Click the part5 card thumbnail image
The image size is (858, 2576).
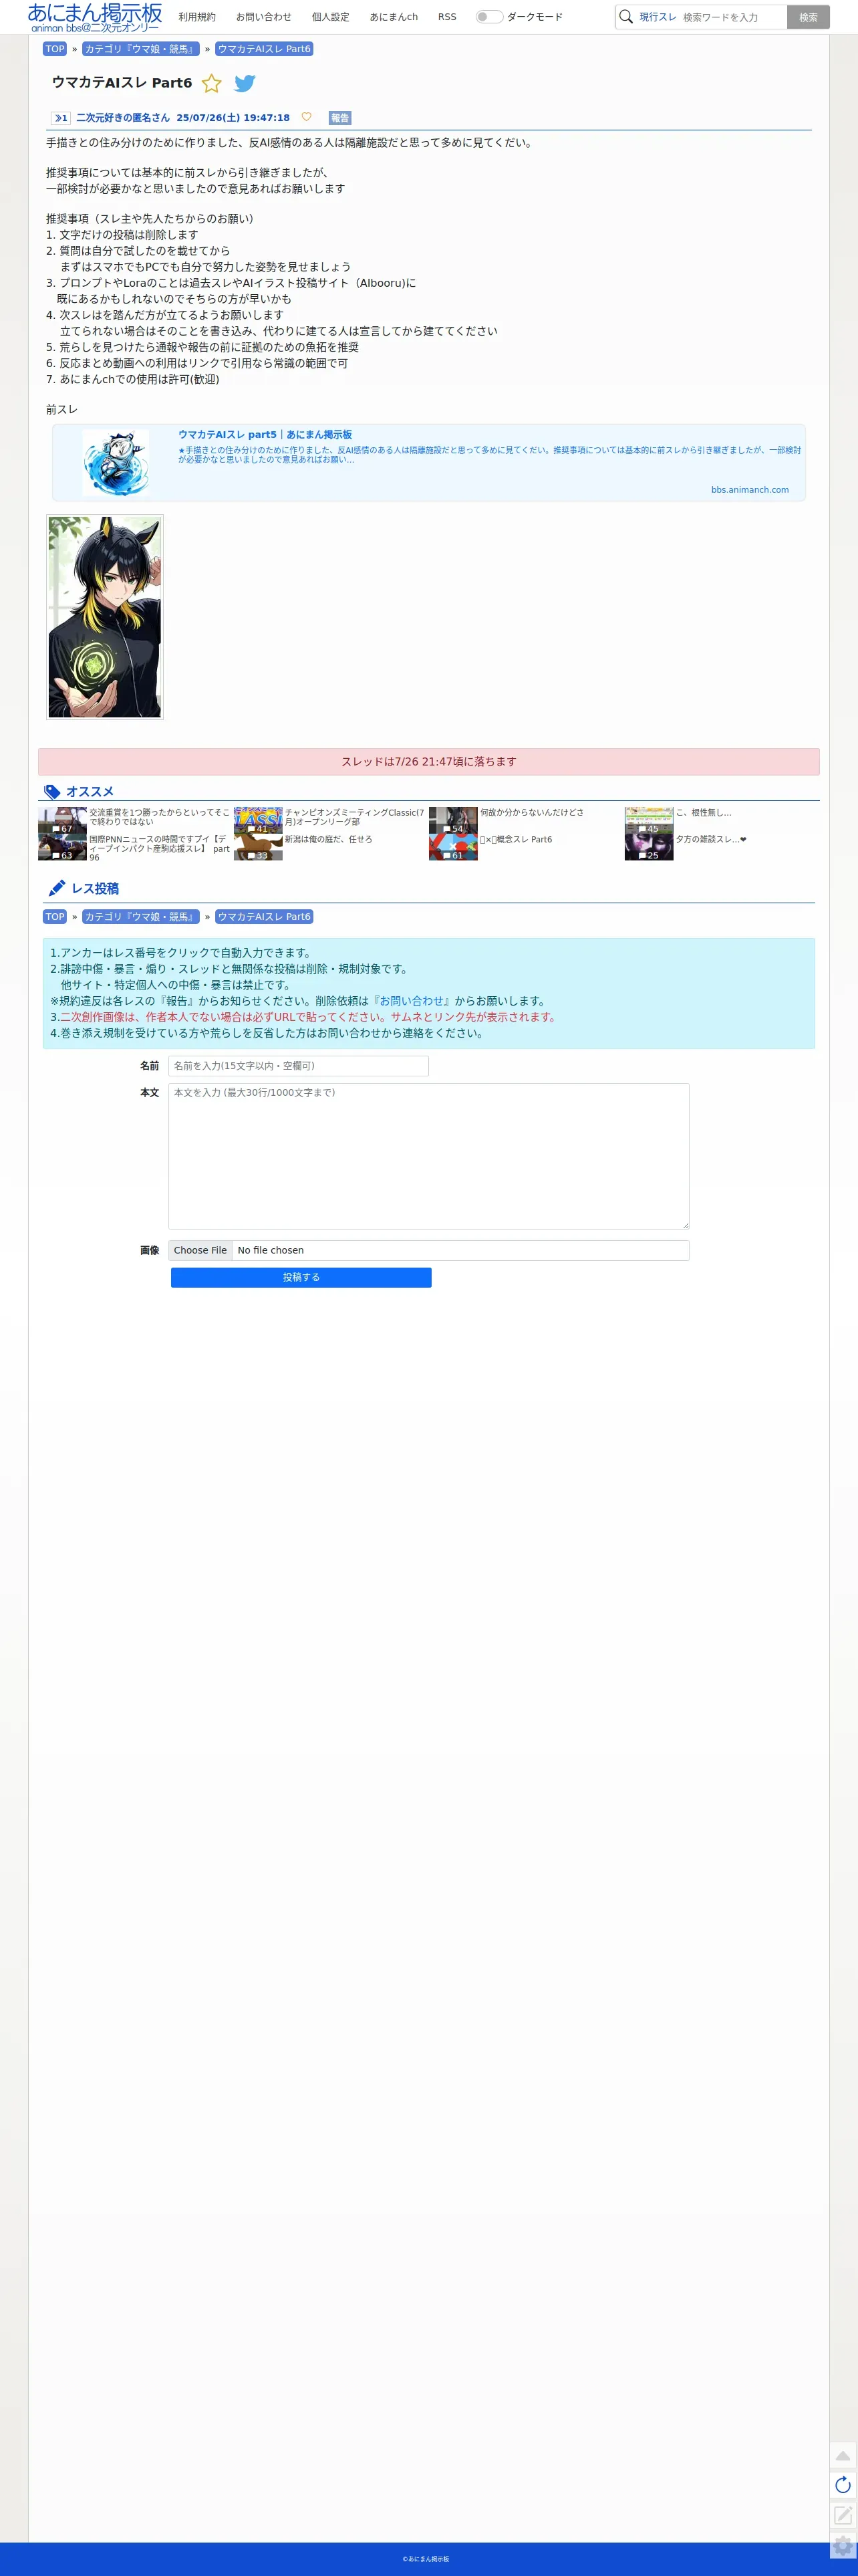click(x=116, y=463)
